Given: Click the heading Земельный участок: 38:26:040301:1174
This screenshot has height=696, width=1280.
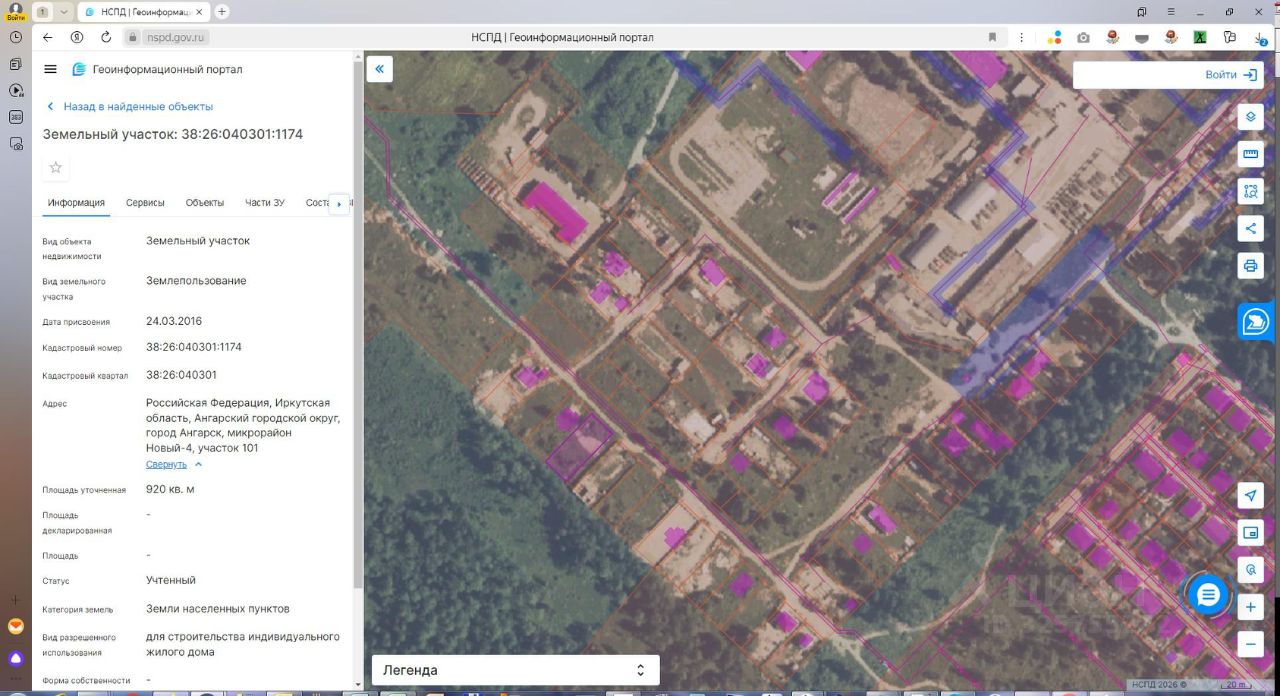Looking at the screenshot, I should click(x=172, y=134).
